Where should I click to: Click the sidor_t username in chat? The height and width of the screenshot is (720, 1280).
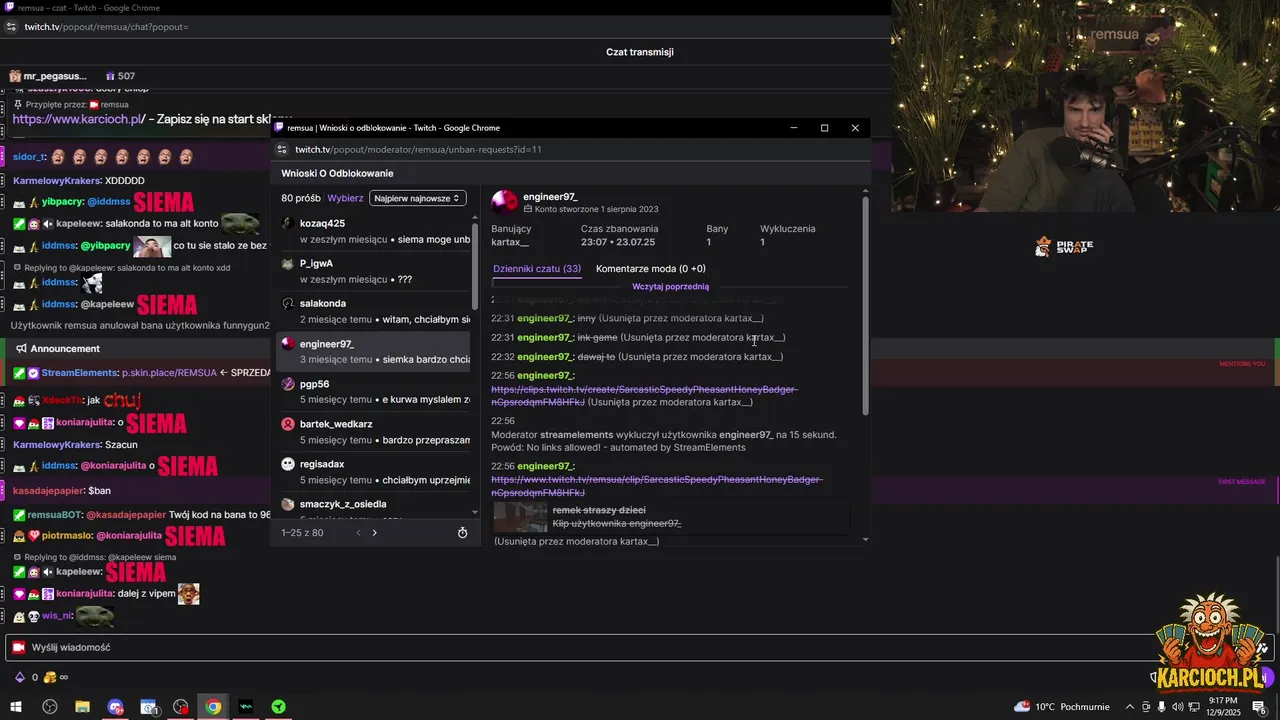[x=30, y=157]
